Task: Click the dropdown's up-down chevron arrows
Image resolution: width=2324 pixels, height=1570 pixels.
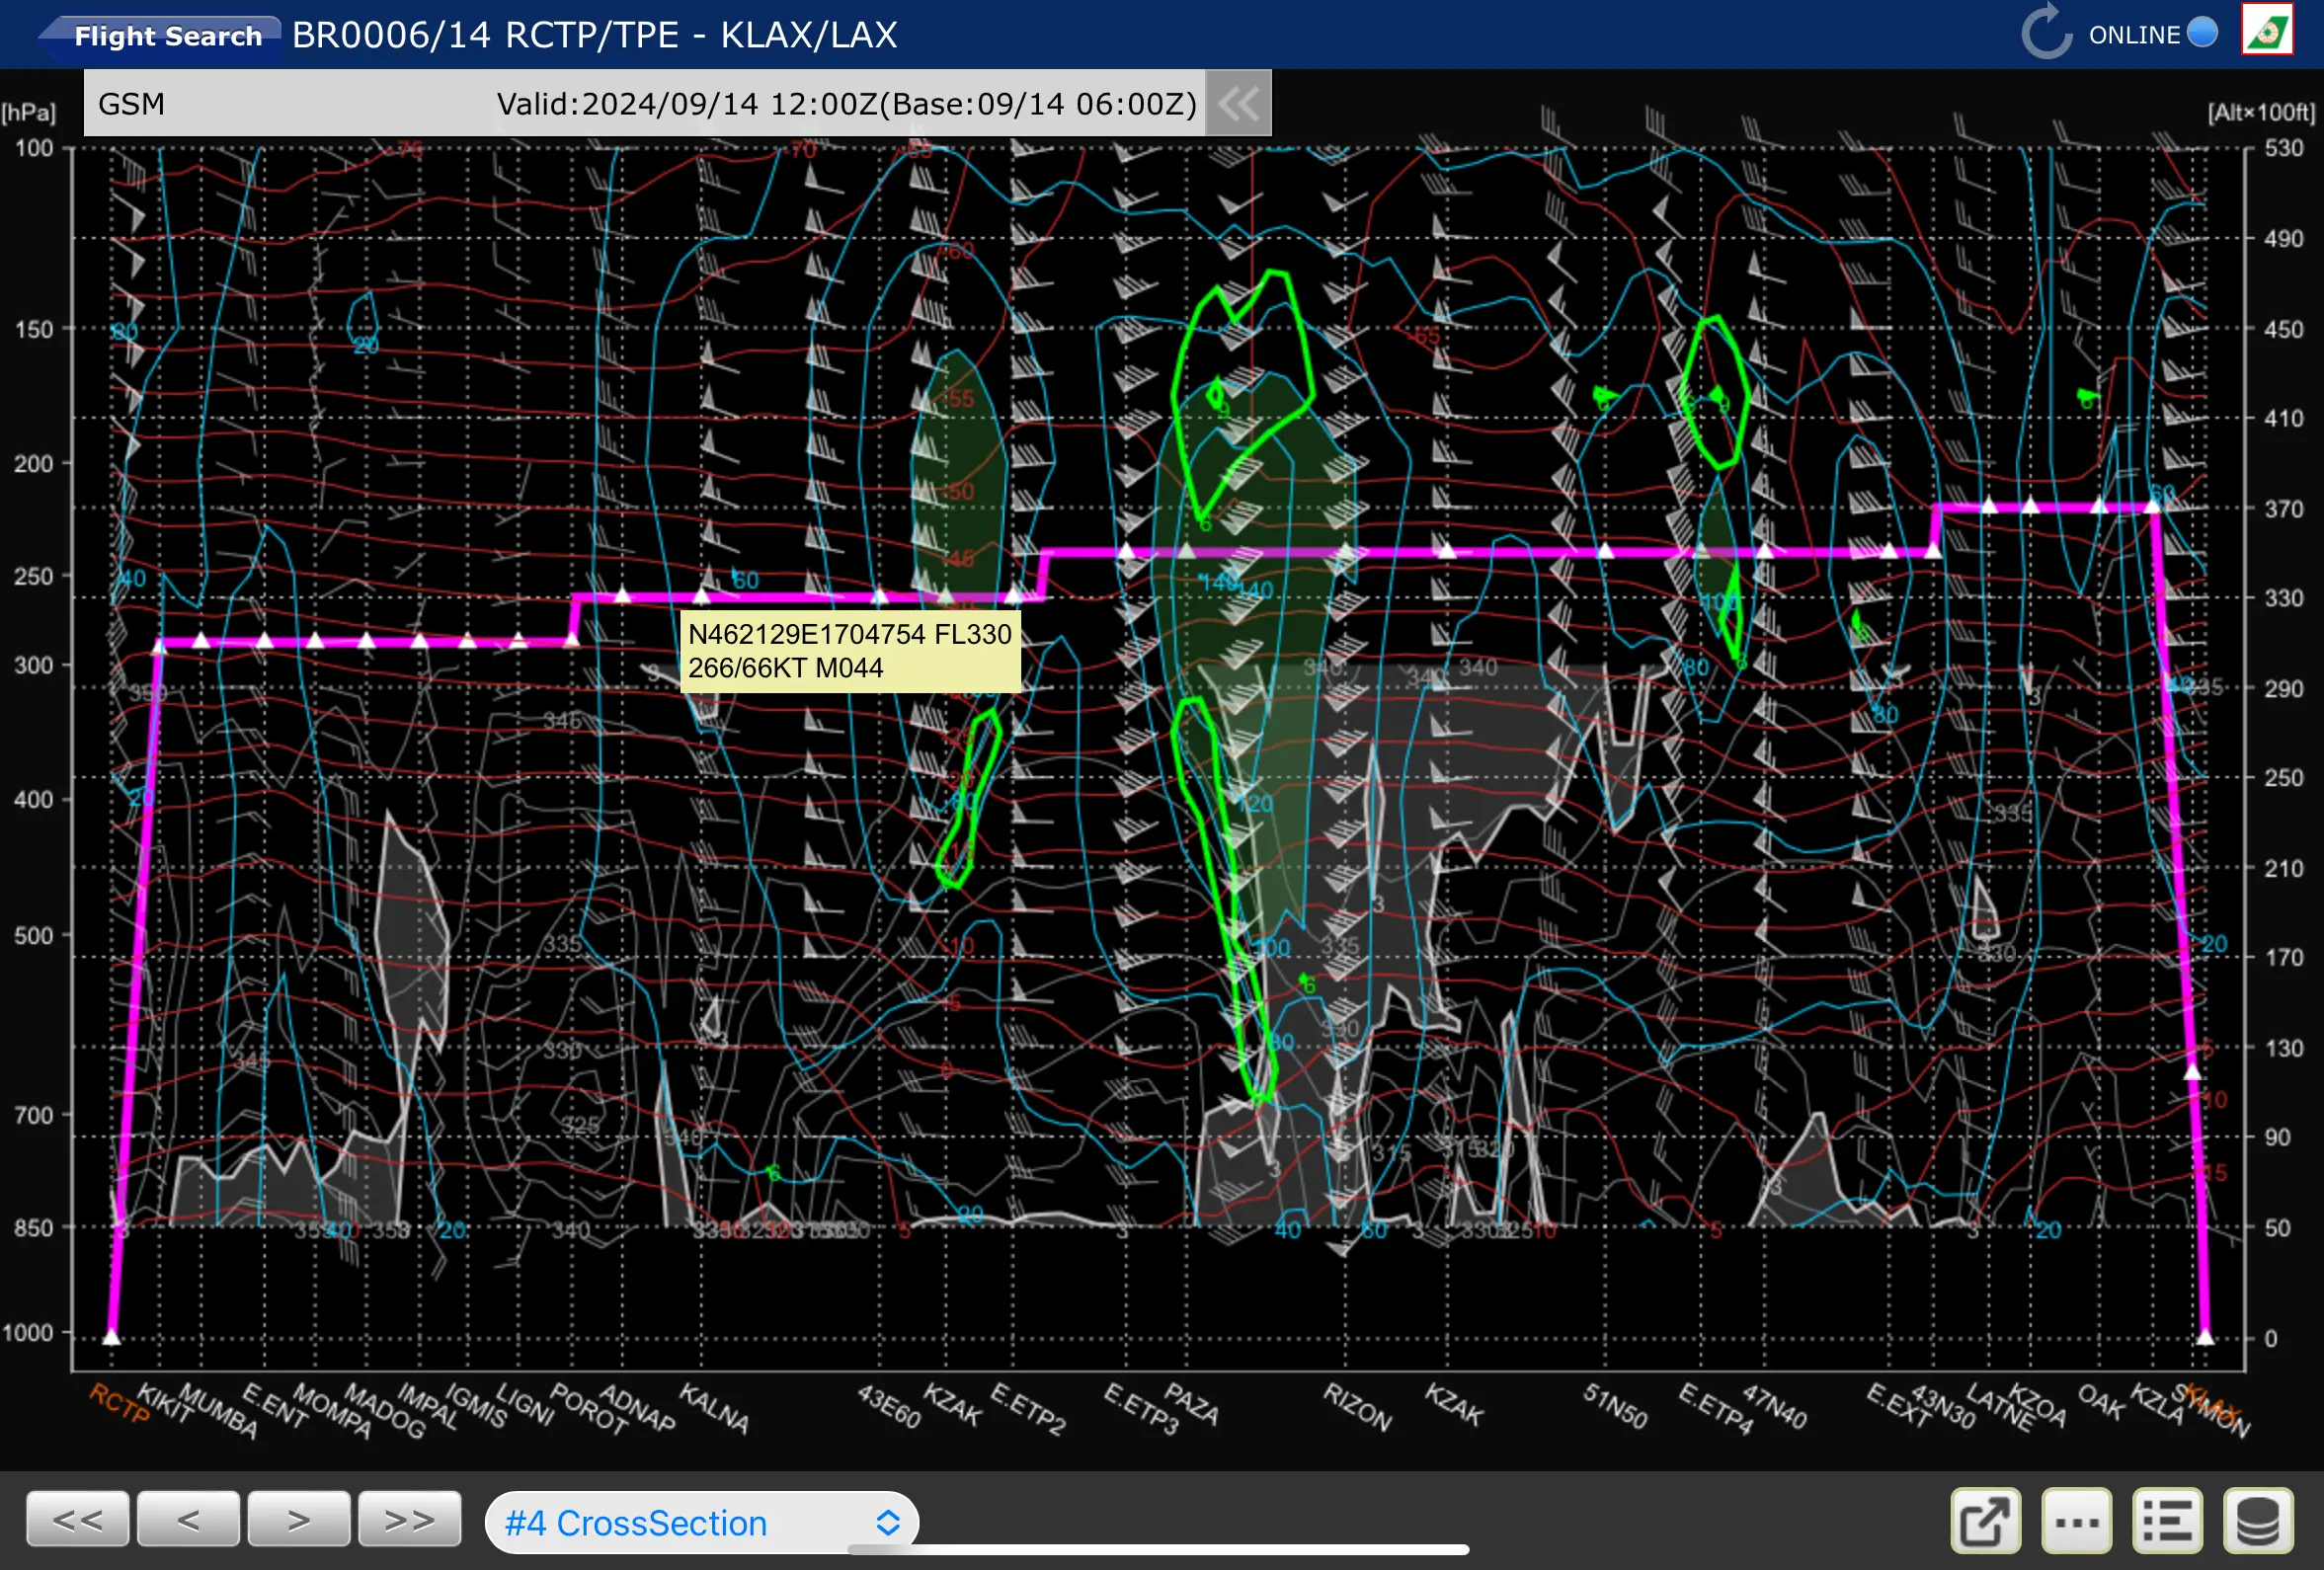Action: coord(888,1522)
